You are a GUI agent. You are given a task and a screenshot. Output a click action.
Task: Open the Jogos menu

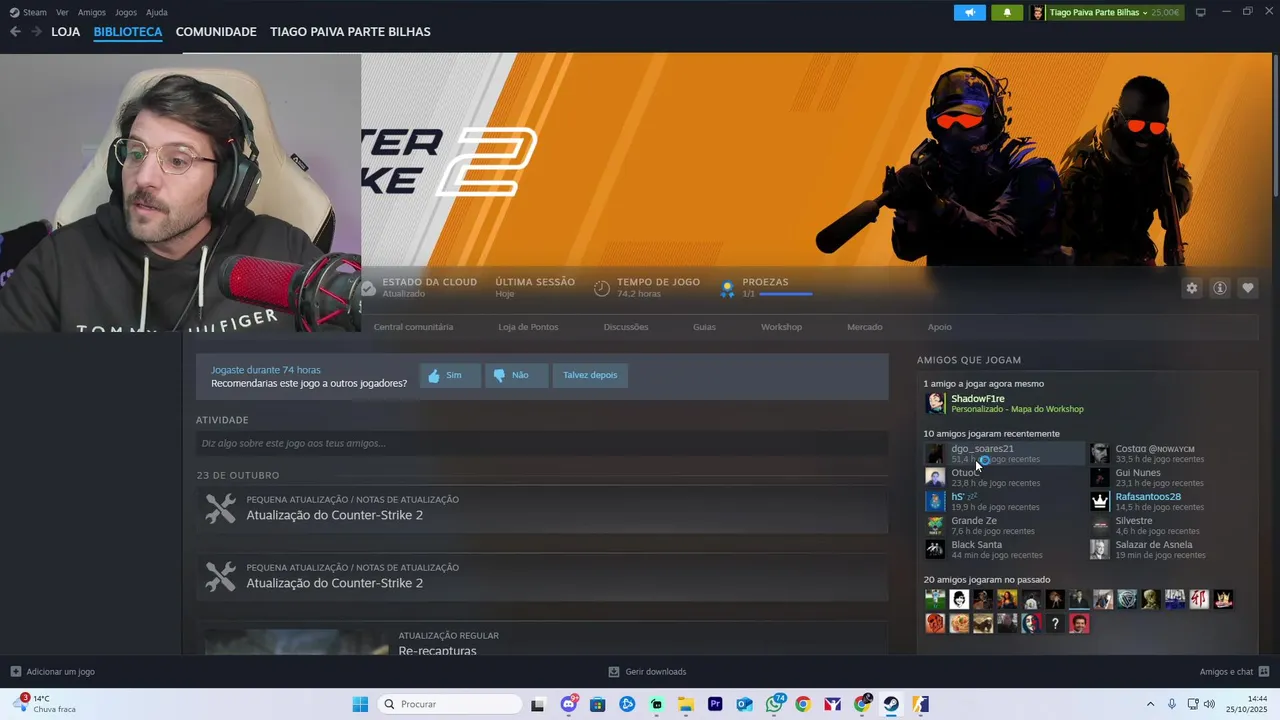126,12
